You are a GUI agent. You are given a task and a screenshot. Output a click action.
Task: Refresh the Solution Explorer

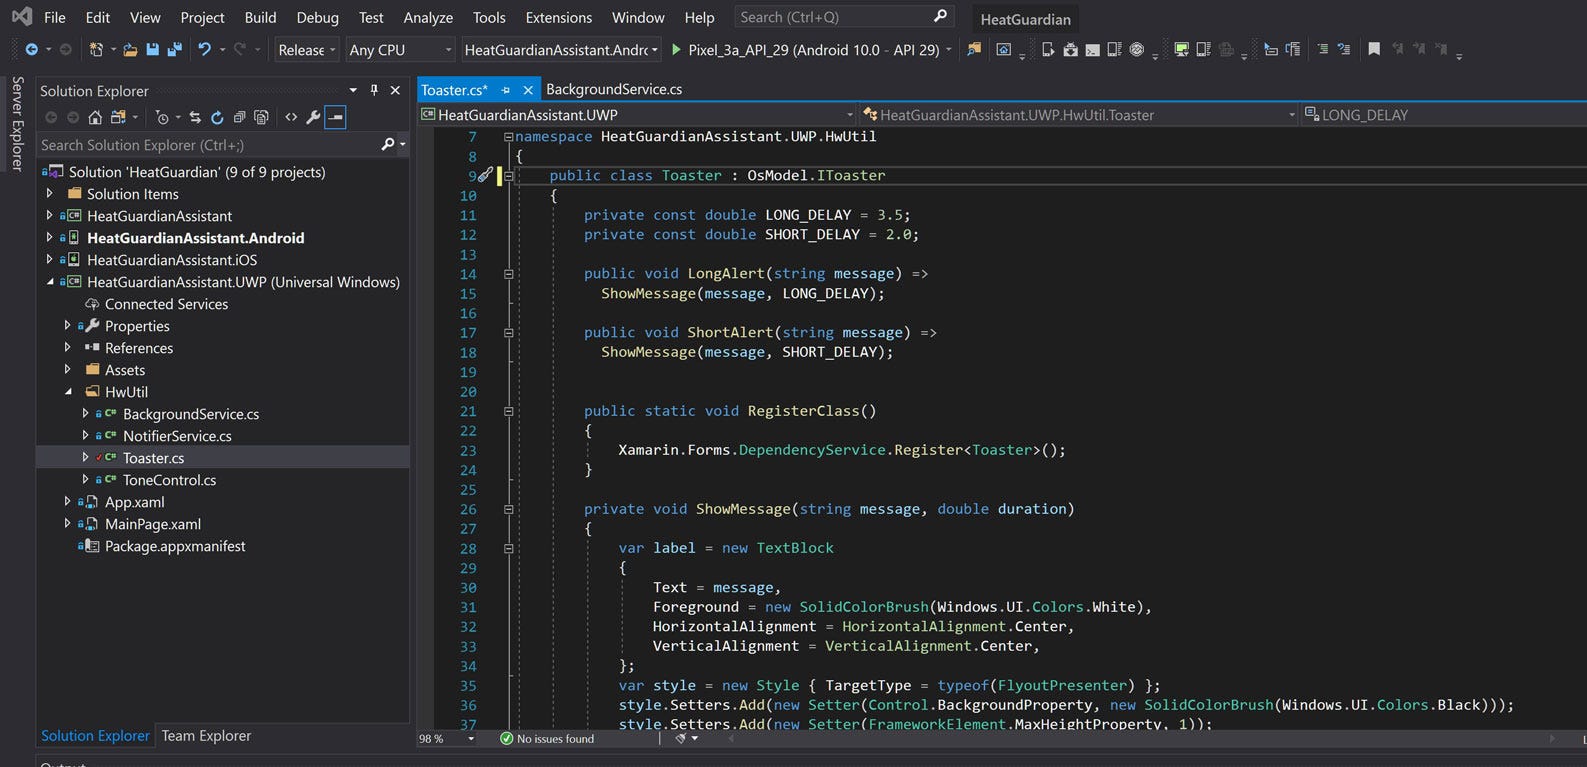217,117
